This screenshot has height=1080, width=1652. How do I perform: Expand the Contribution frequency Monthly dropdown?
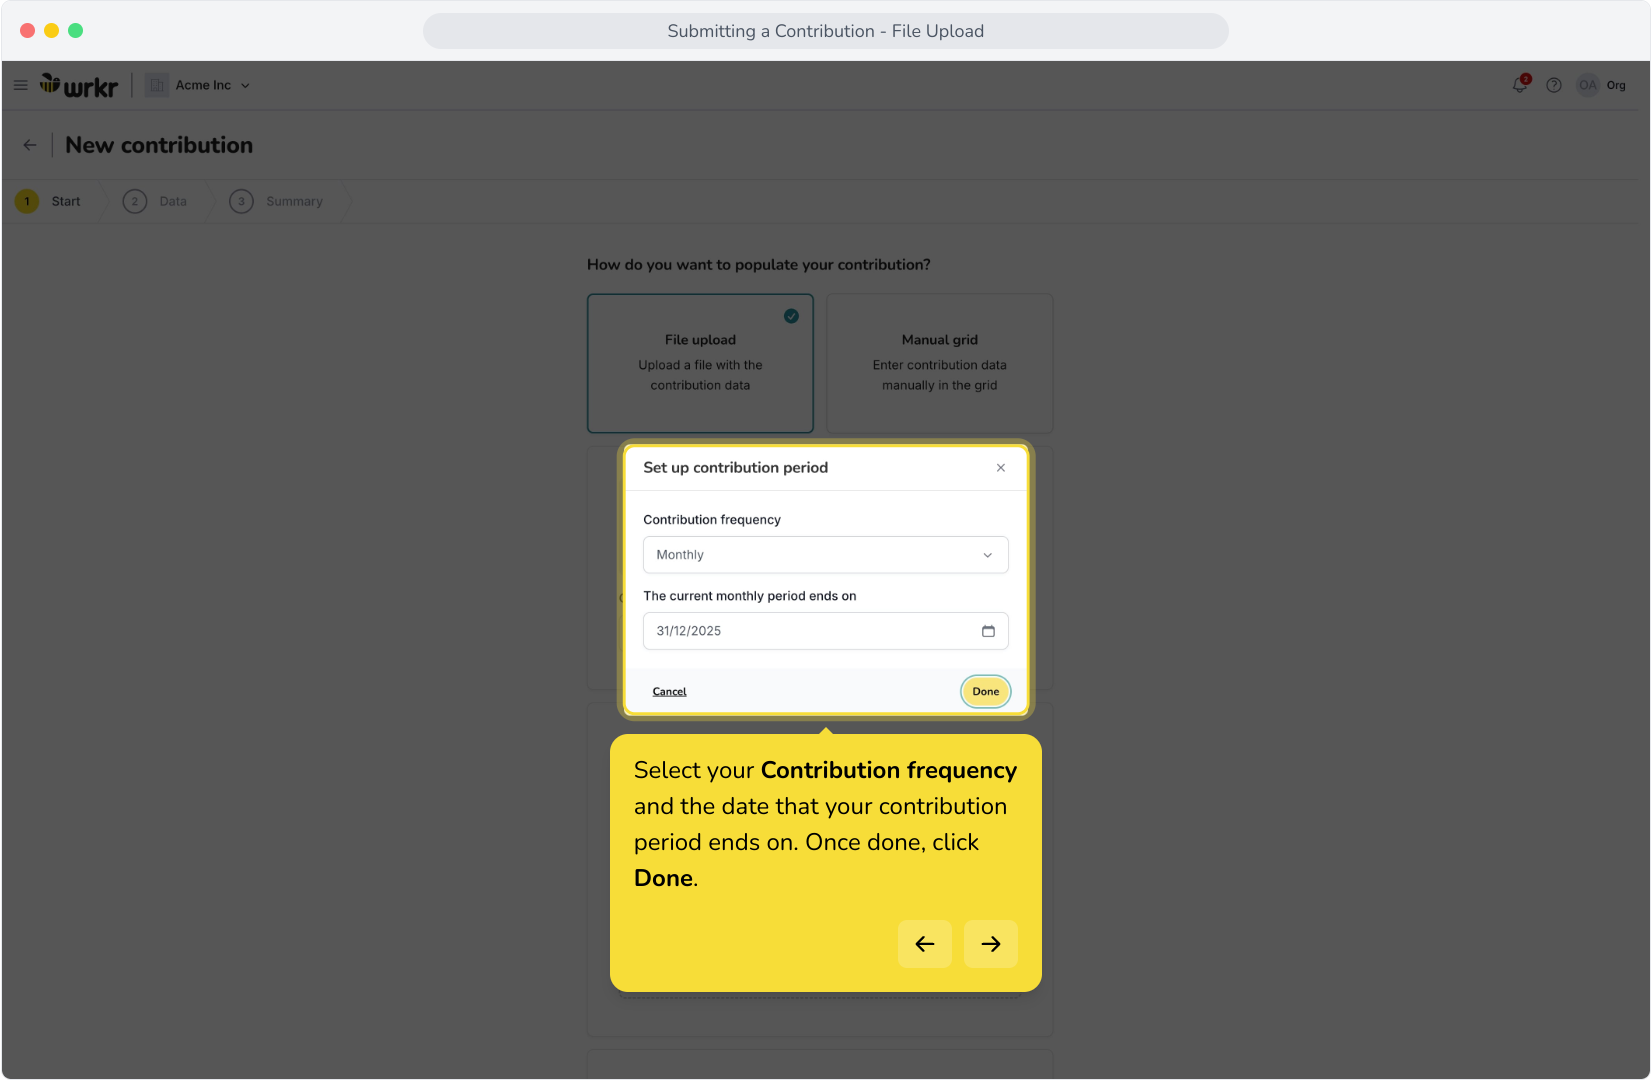tap(826, 555)
